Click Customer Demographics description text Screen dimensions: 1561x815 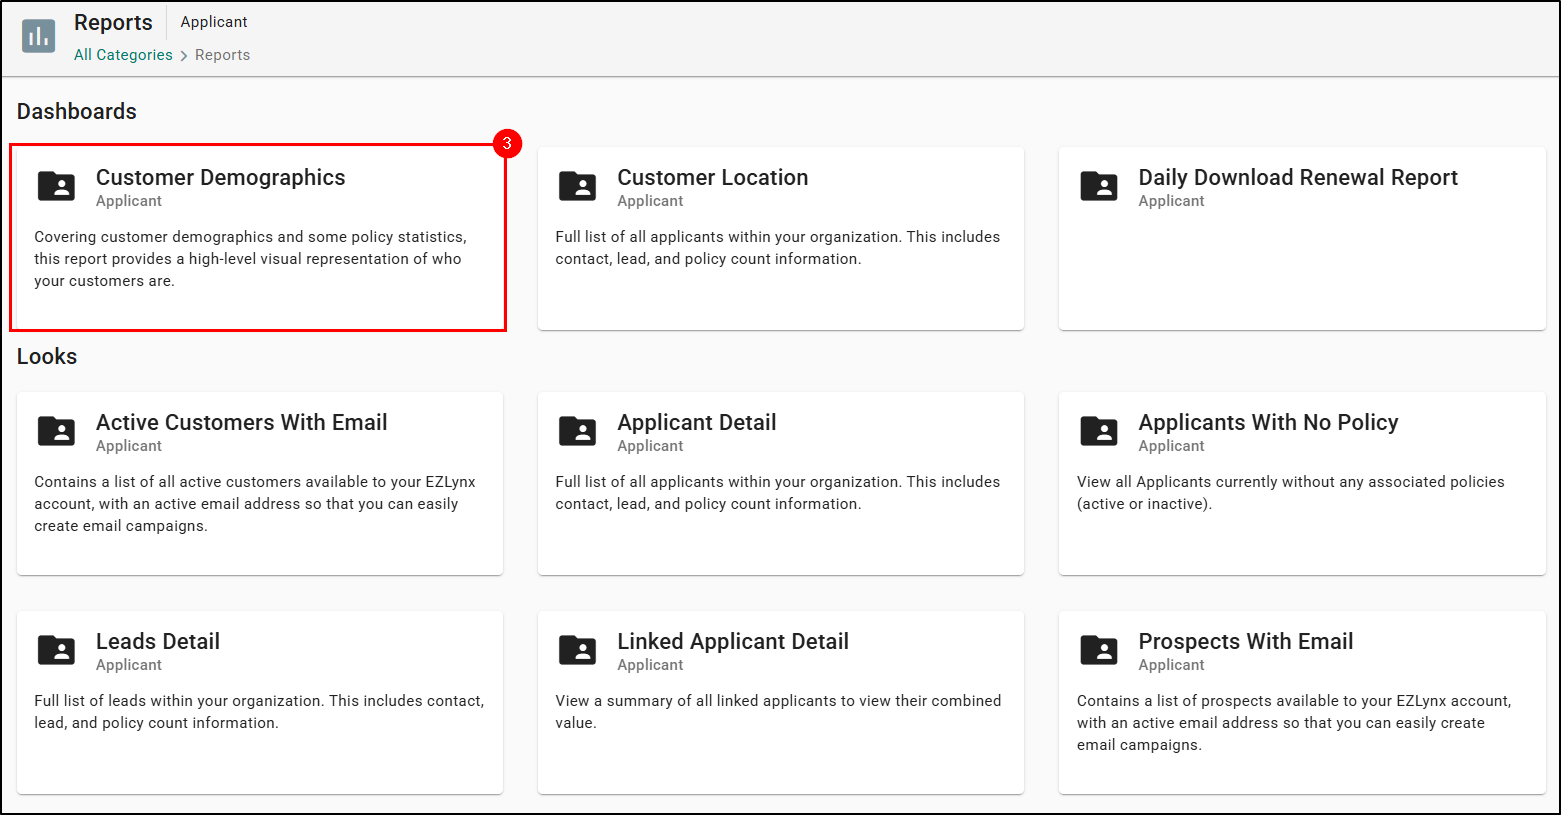pos(250,259)
